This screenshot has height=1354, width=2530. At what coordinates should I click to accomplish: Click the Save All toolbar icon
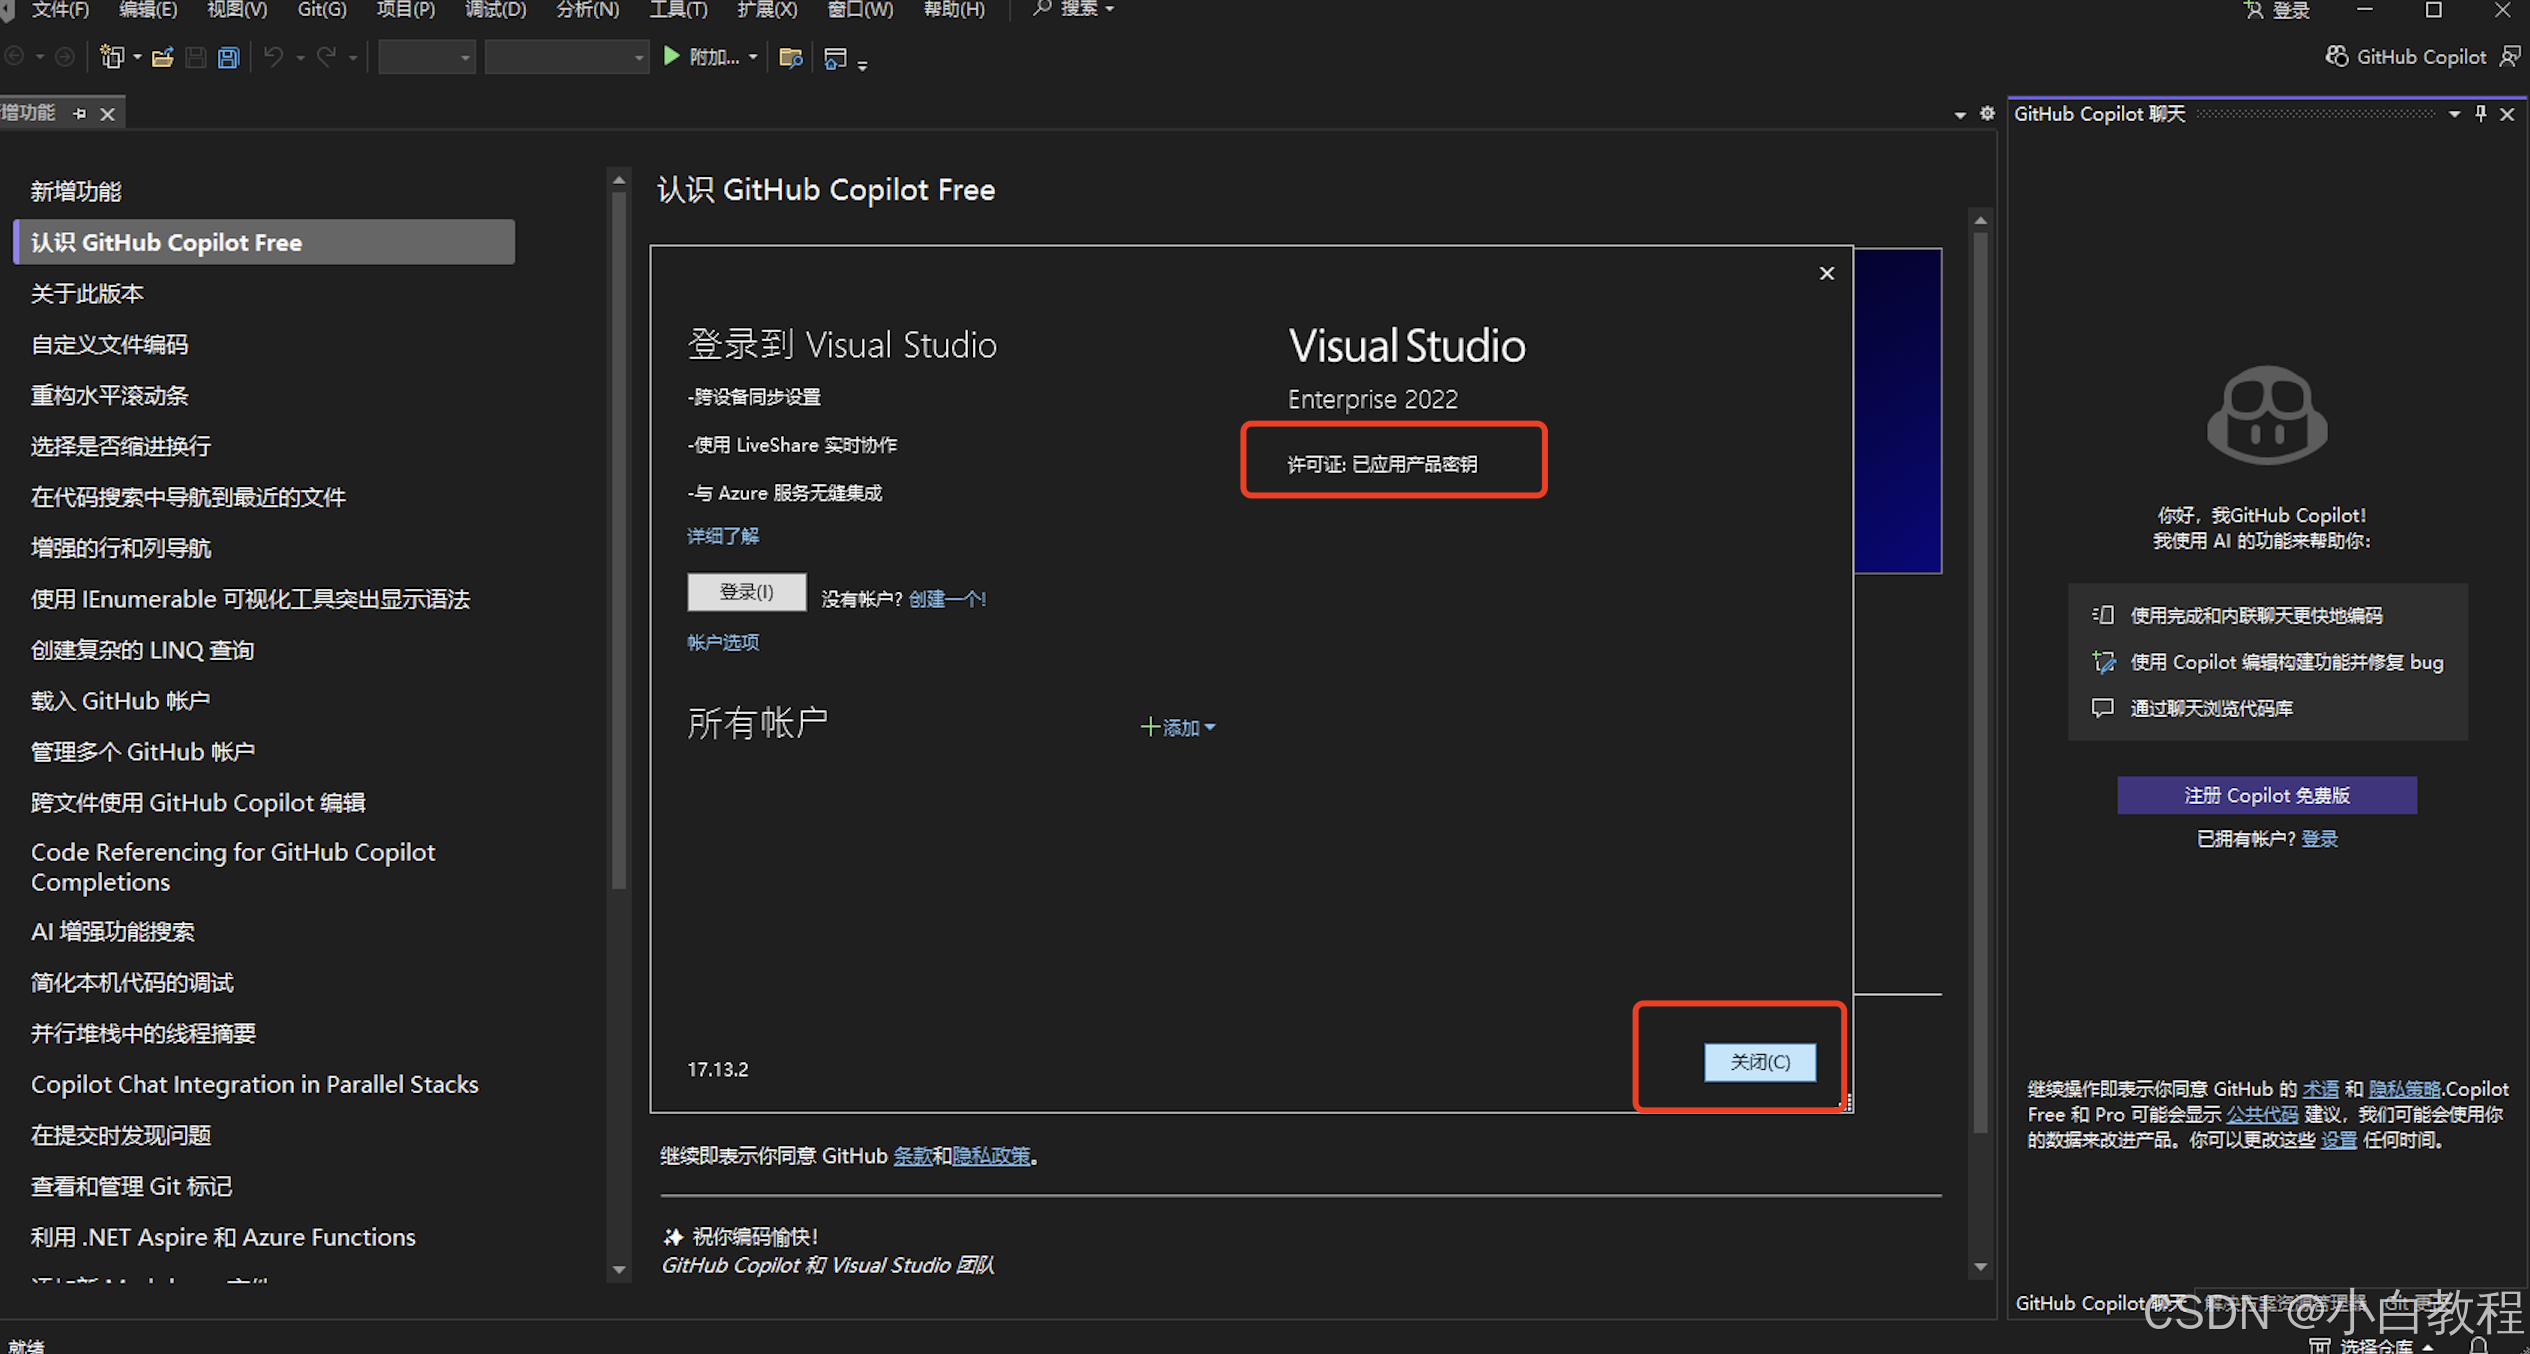point(229,57)
